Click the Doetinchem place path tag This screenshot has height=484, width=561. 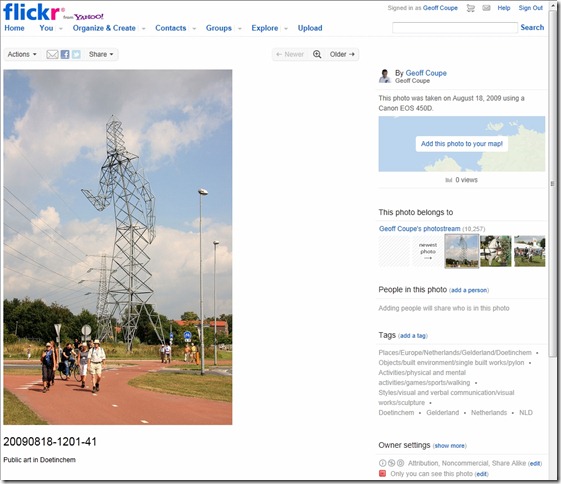(x=455, y=353)
